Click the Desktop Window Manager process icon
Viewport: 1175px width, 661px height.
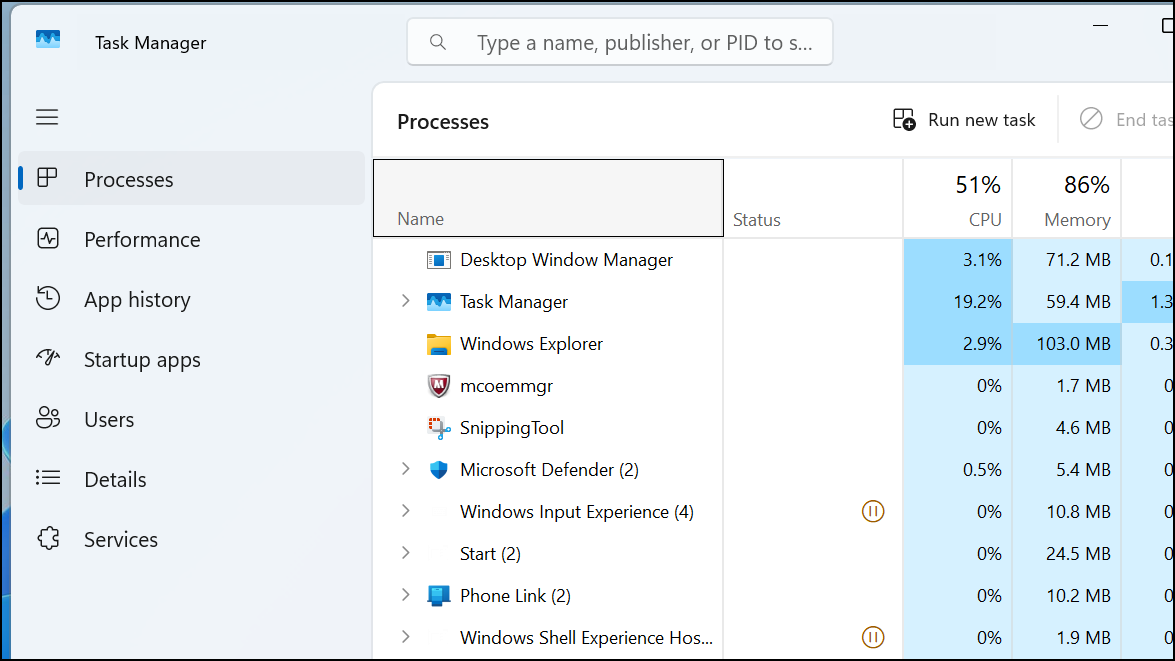[438, 260]
